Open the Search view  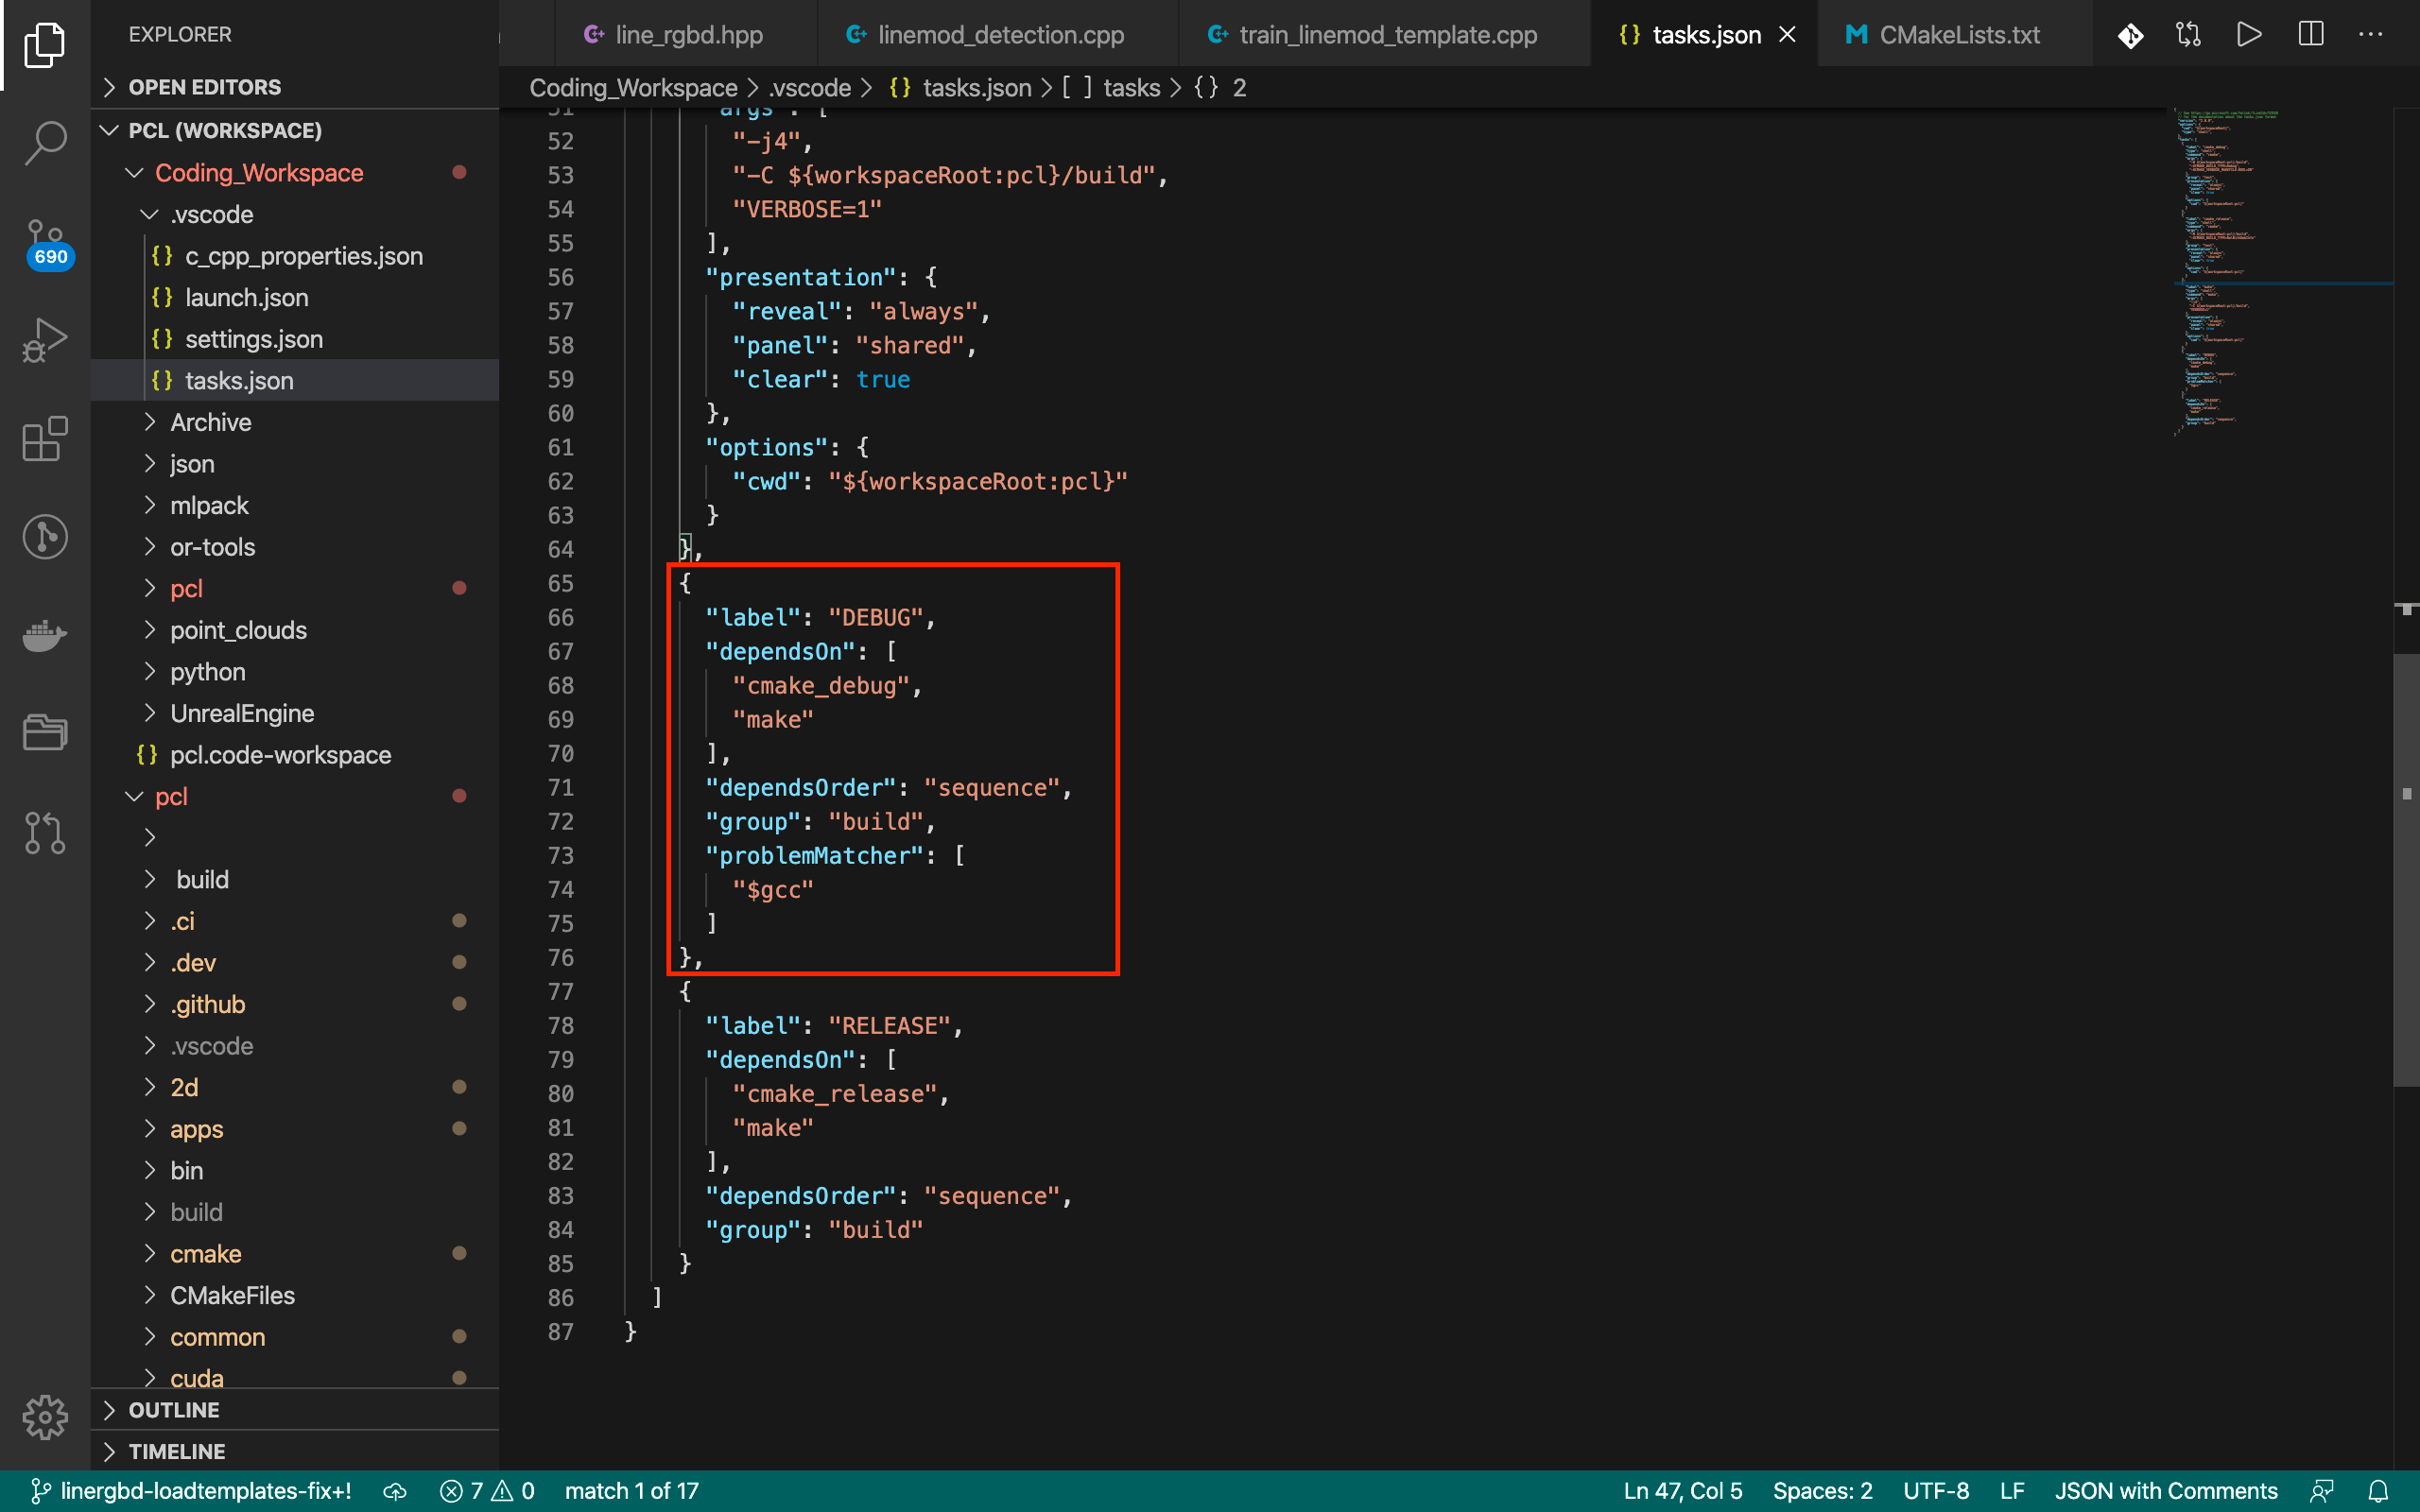45,143
